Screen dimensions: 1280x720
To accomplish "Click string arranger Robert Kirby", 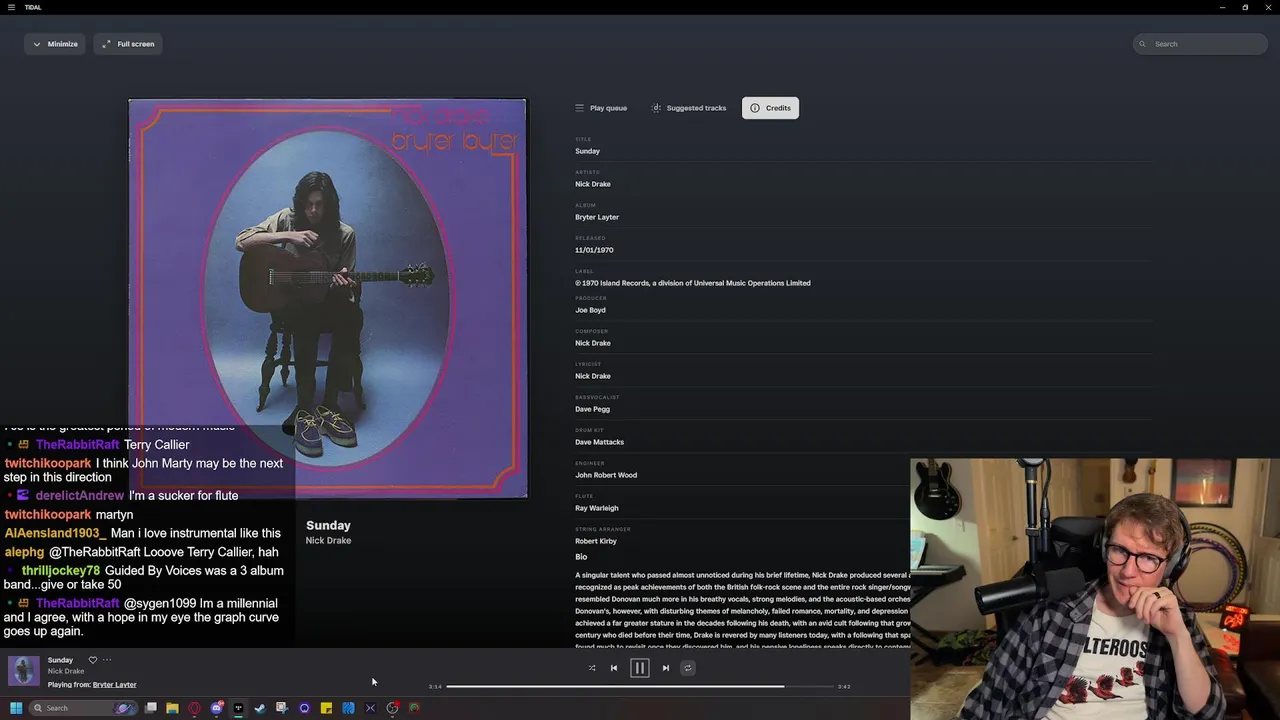I will point(596,541).
